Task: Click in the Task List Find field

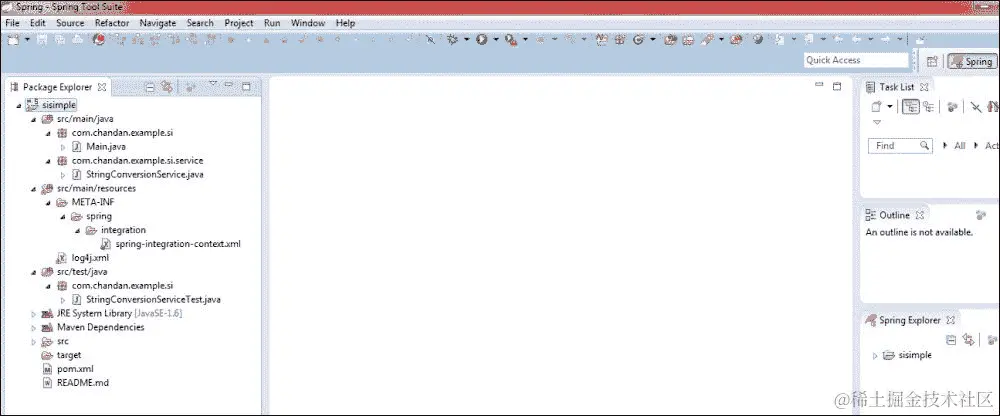Action: tap(900, 145)
